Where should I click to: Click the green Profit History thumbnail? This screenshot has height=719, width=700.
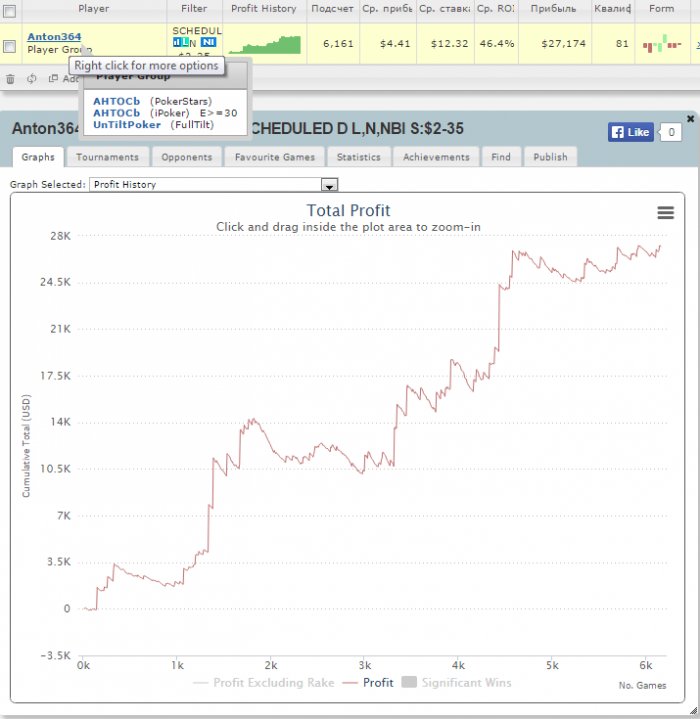pyautogui.click(x=265, y=45)
